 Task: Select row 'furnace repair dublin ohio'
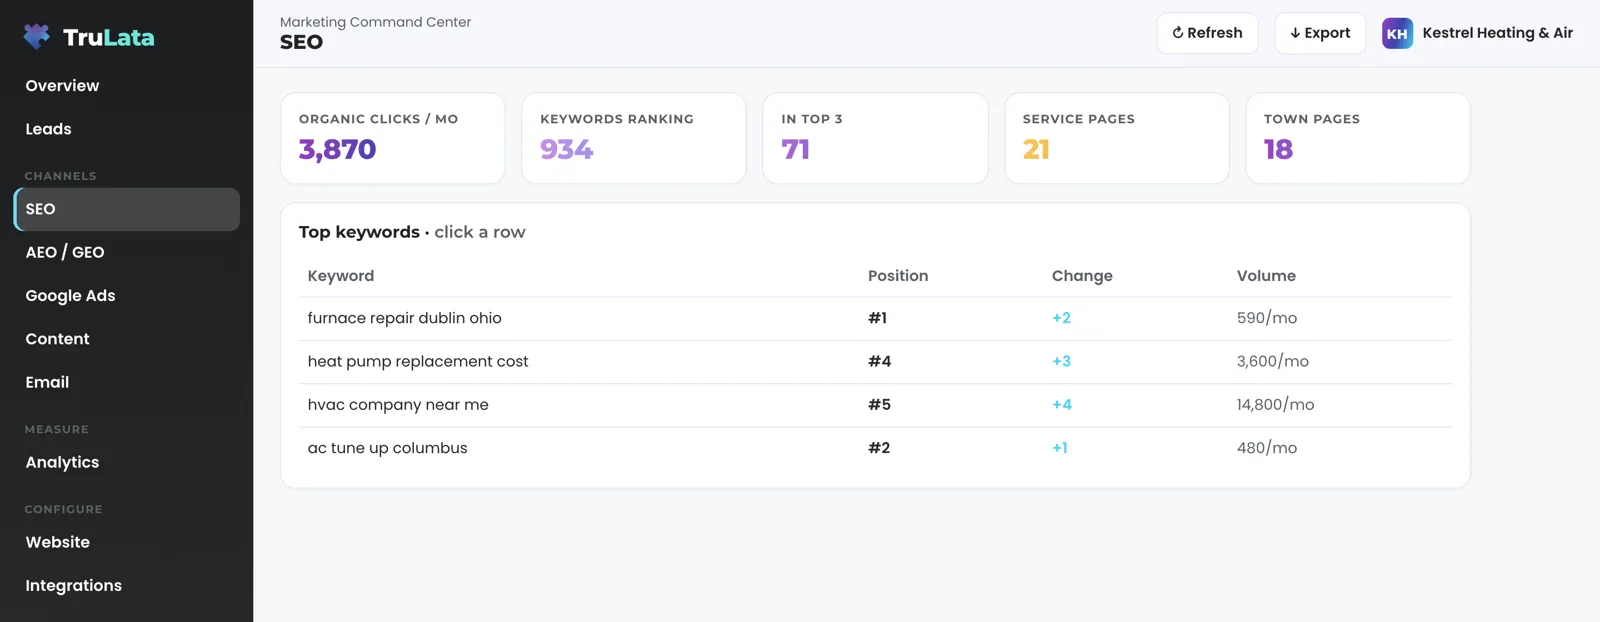point(875,318)
